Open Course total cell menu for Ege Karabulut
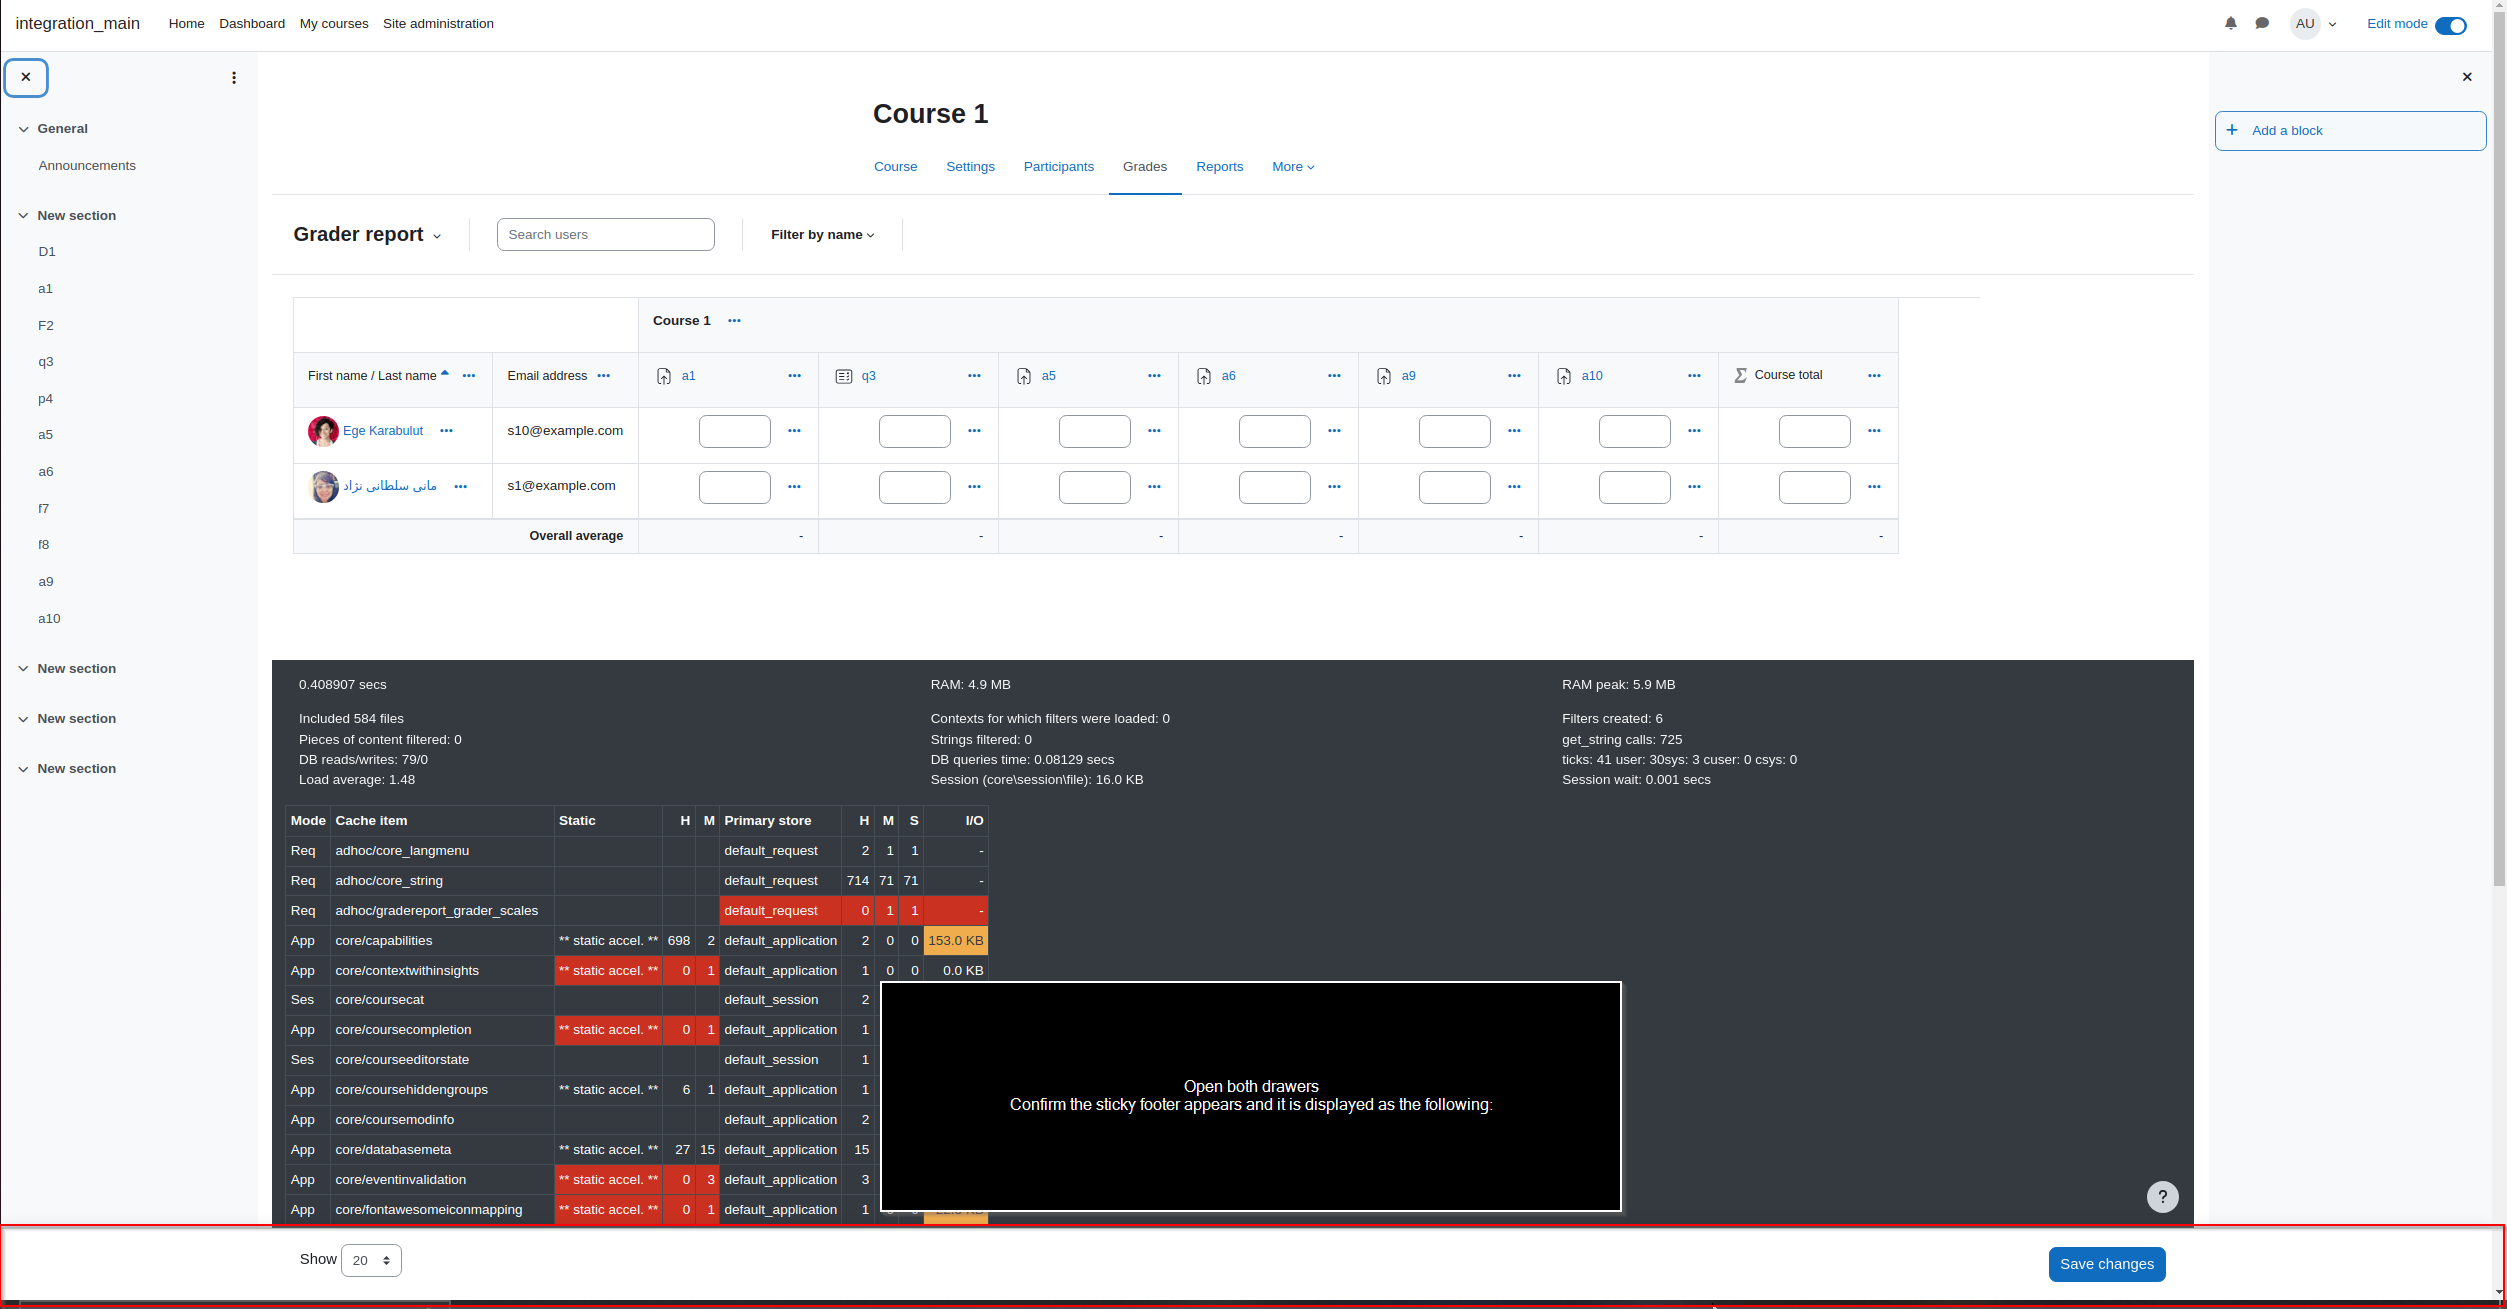Screen dimensions: 2507x1309 [1875, 431]
